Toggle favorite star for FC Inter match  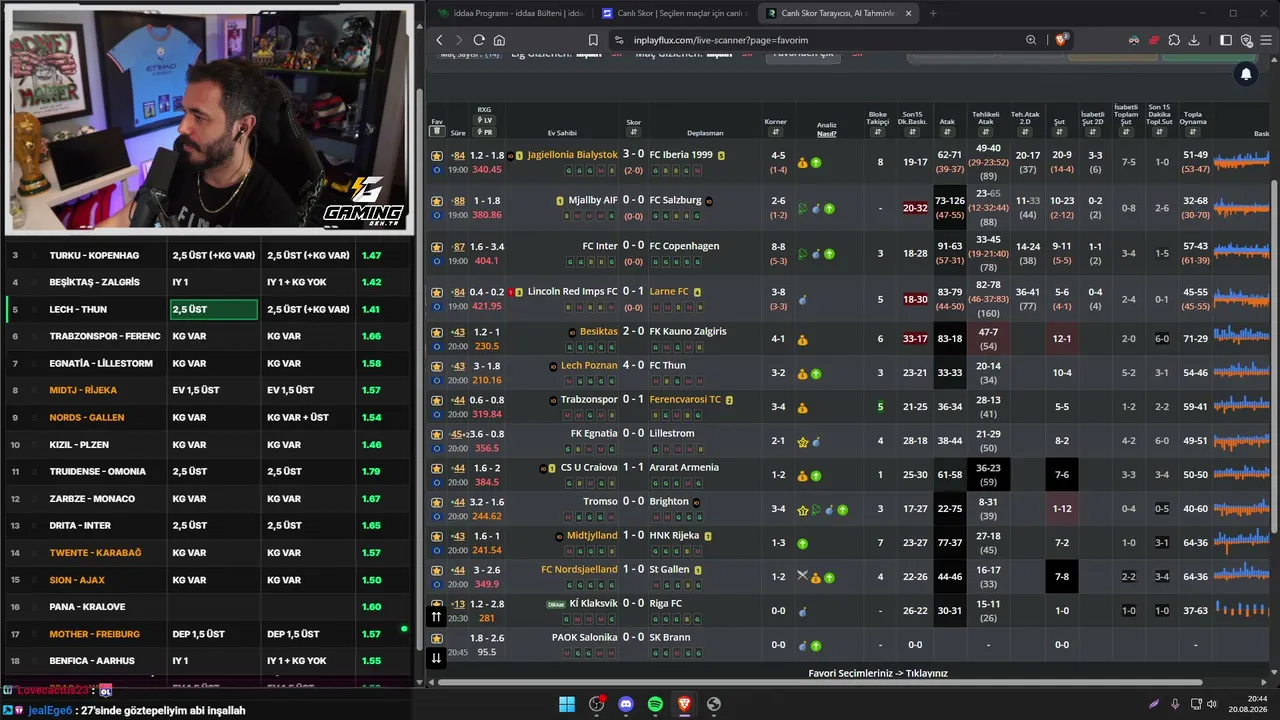437,247
